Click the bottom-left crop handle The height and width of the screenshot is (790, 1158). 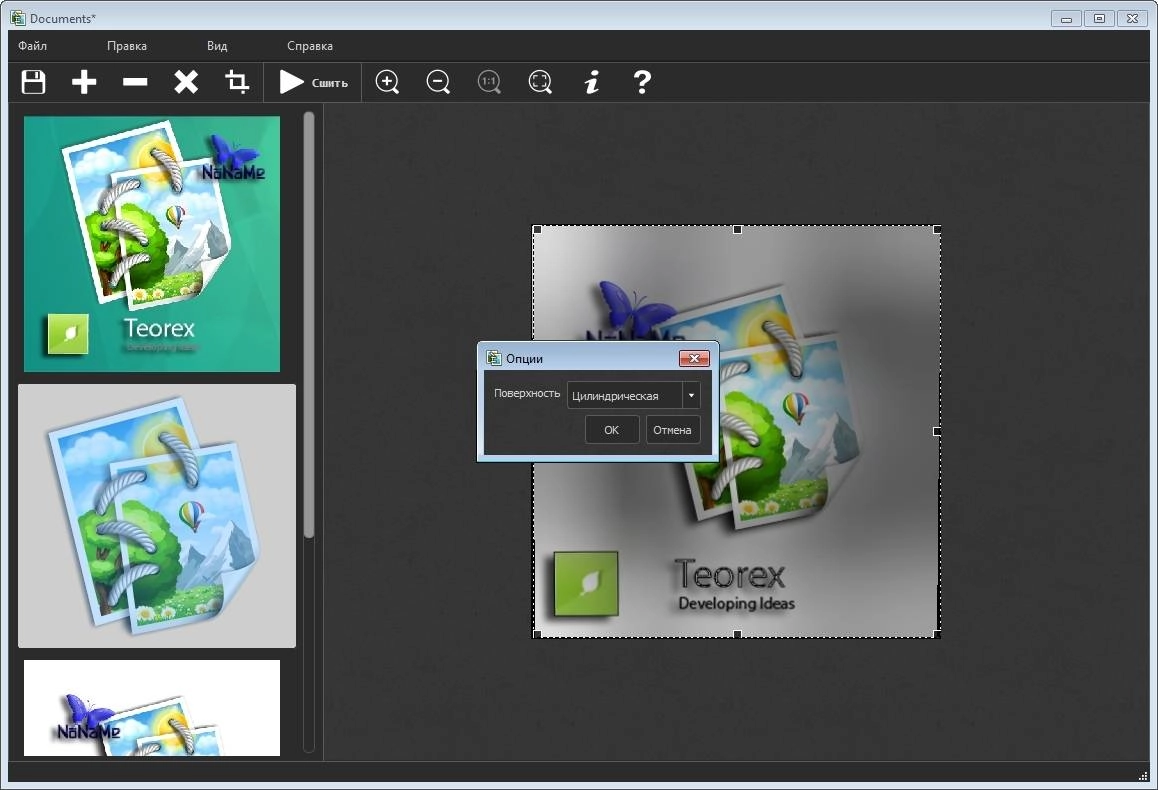538,634
